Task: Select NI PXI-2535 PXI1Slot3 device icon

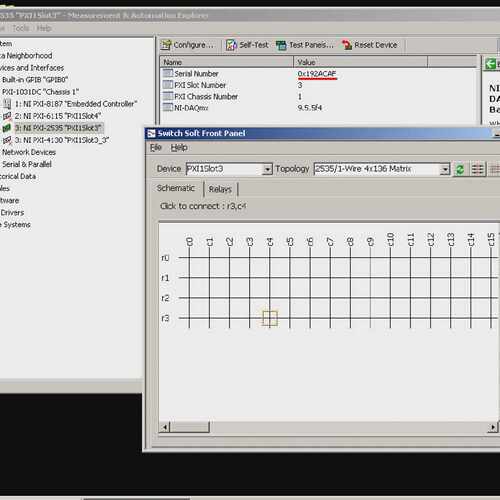Action: pyautogui.click(x=7, y=128)
